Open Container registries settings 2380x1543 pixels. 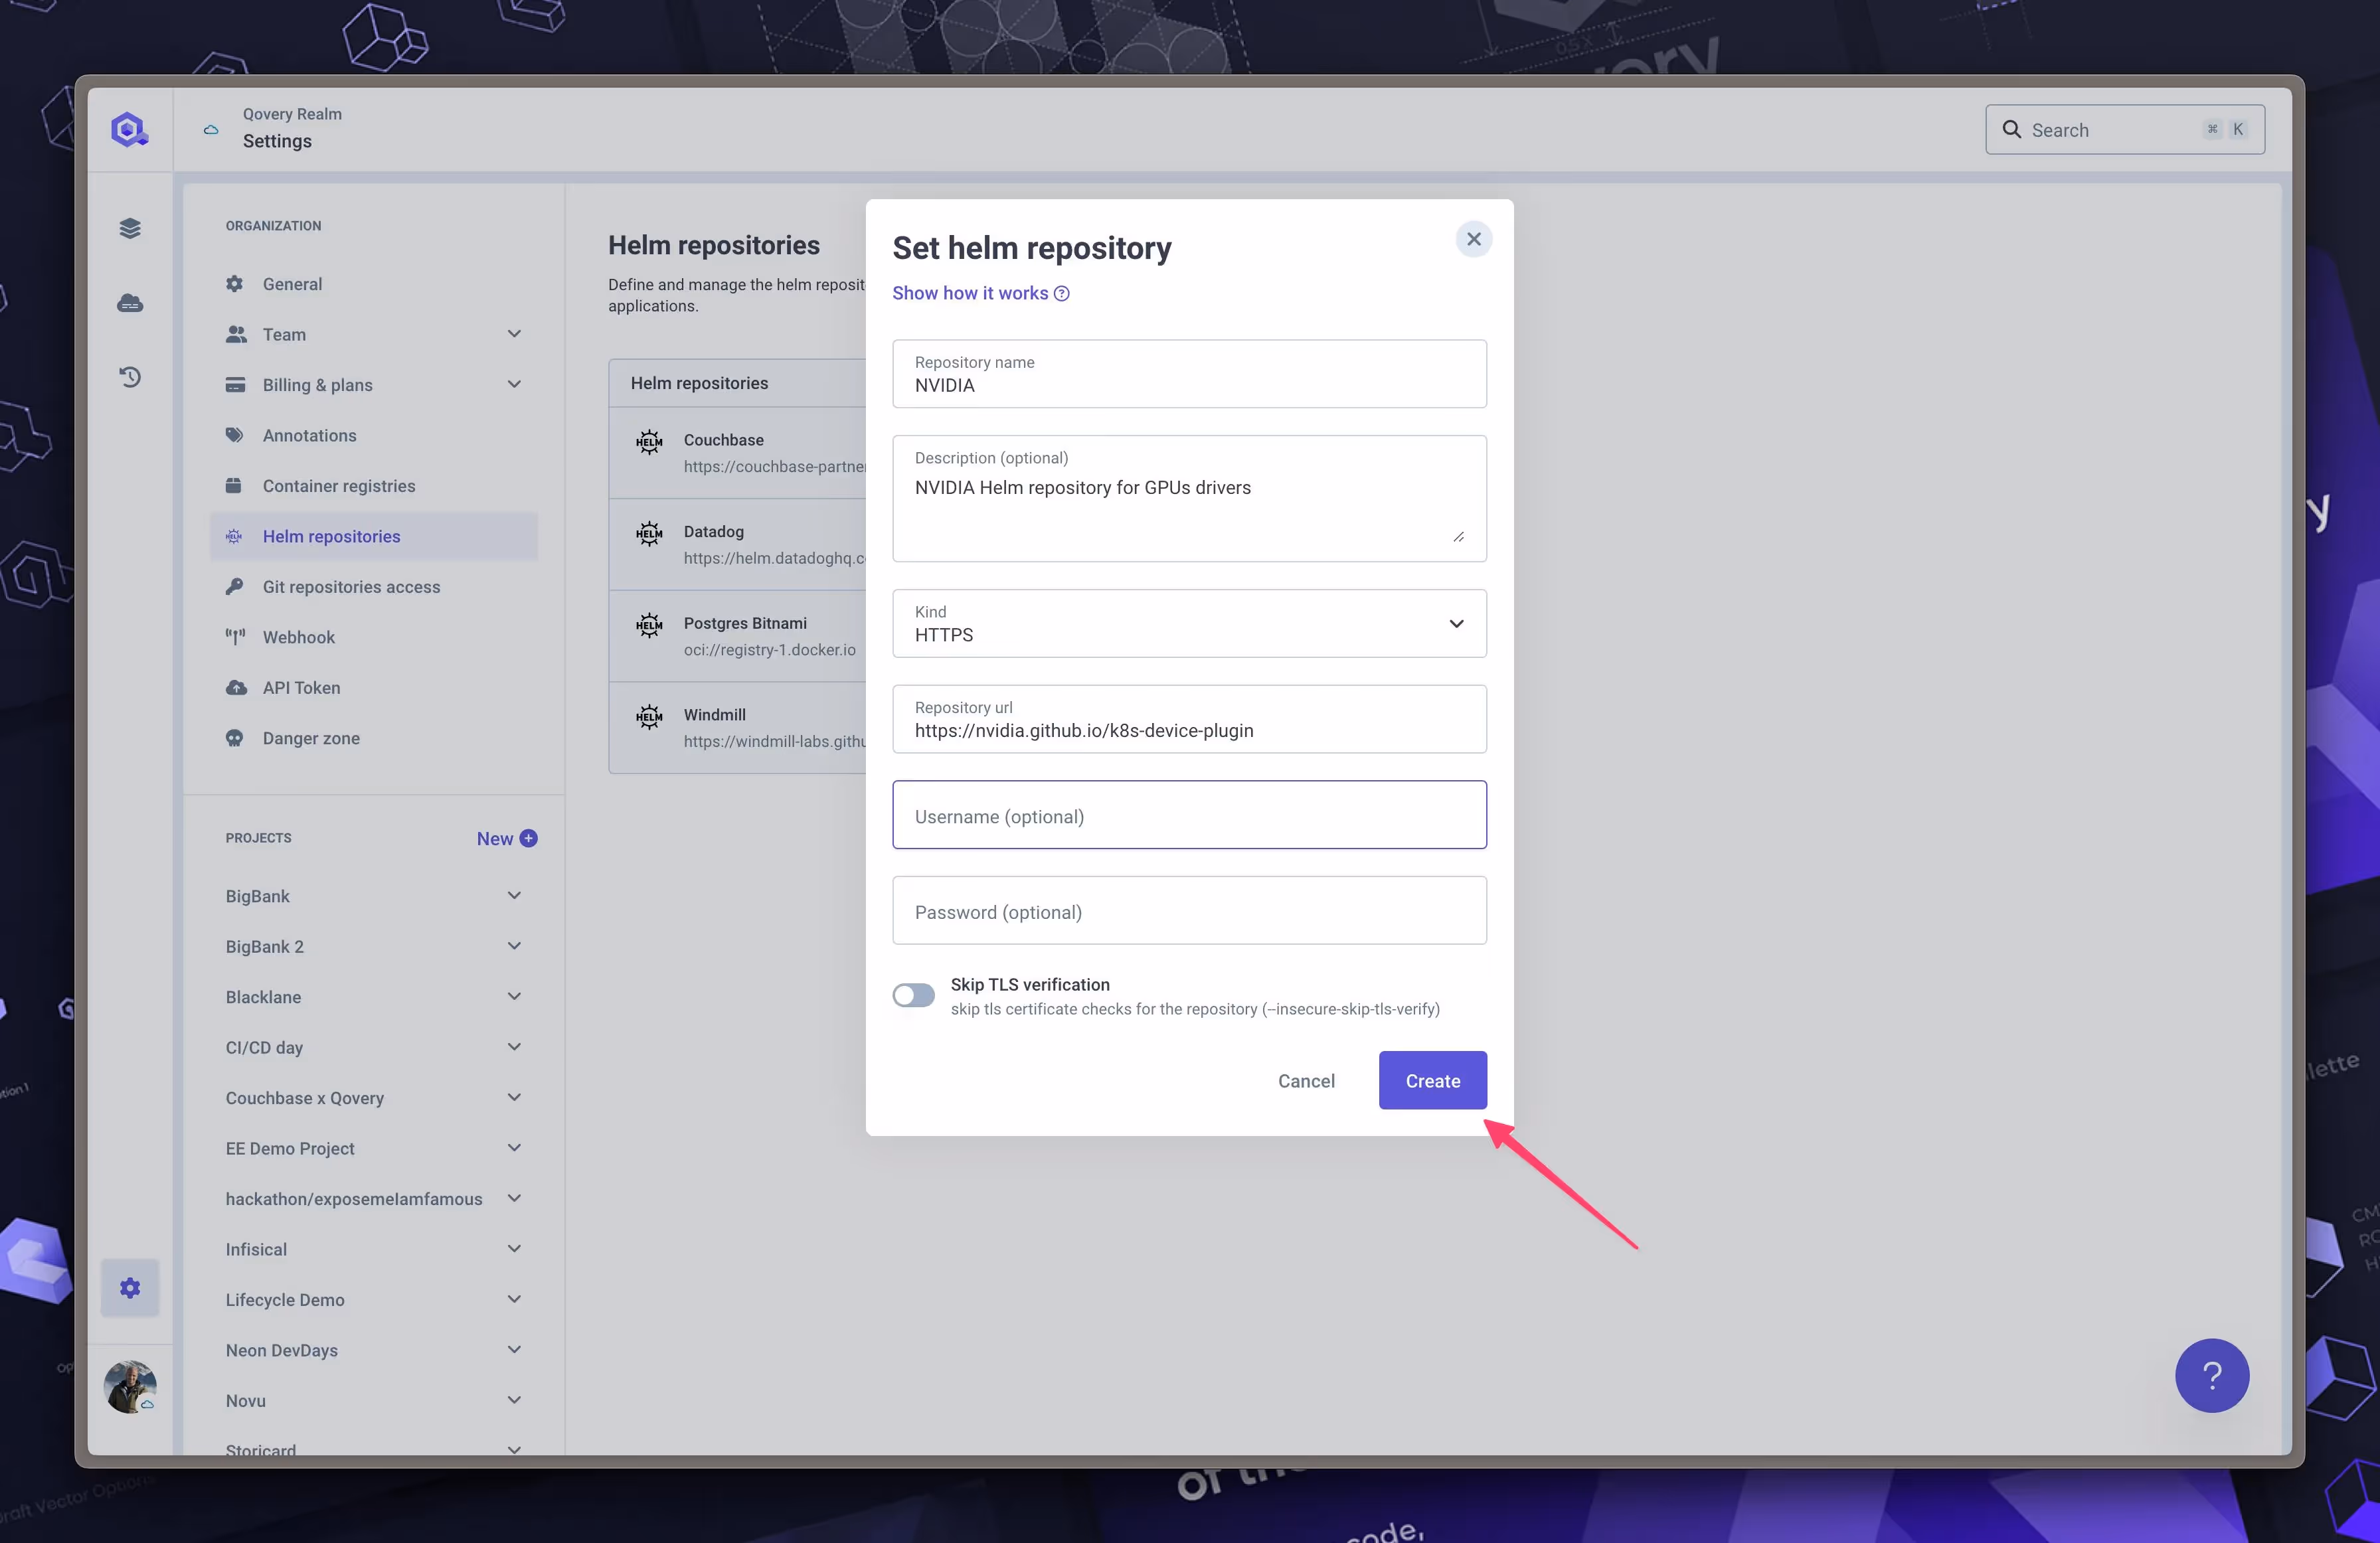tap(338, 486)
